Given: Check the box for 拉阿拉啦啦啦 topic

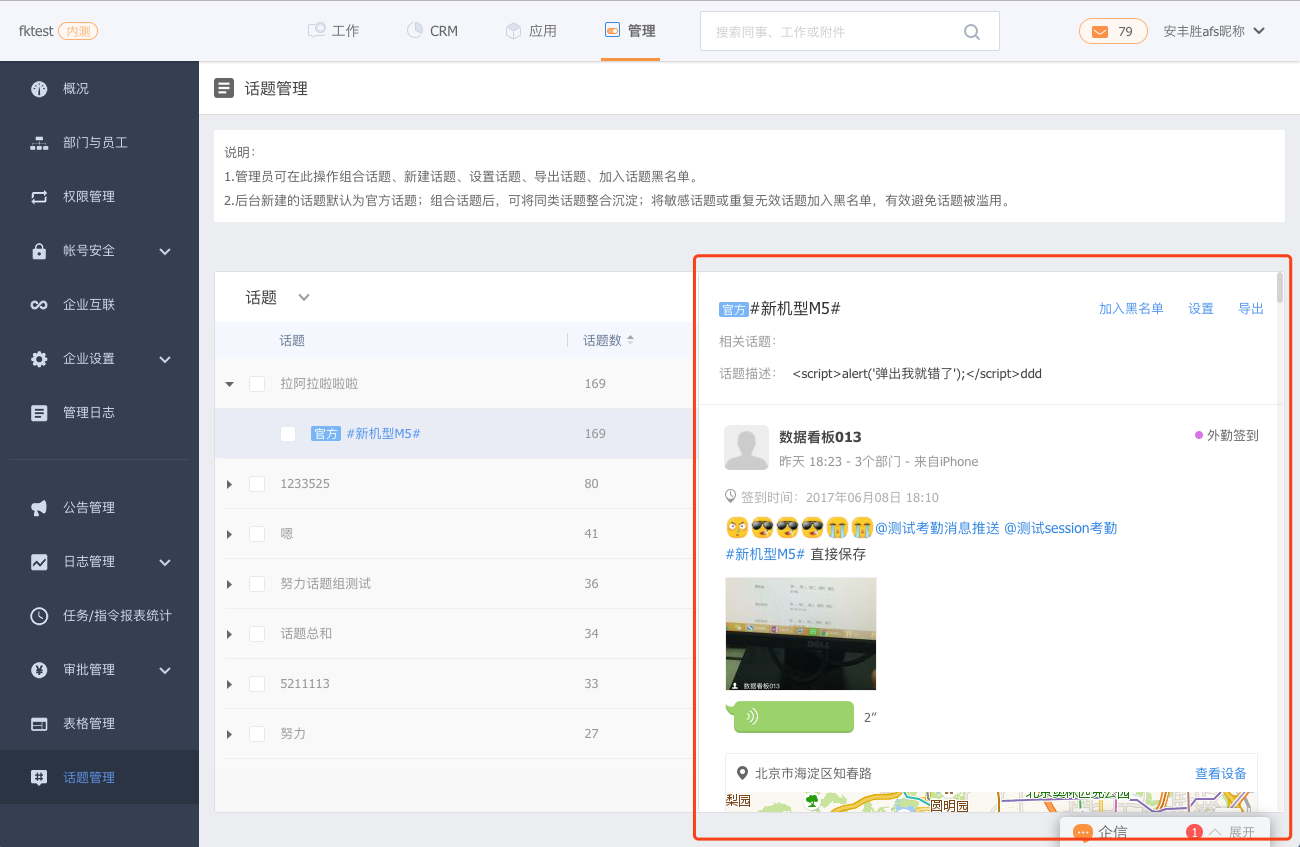Looking at the screenshot, I should pyautogui.click(x=257, y=384).
